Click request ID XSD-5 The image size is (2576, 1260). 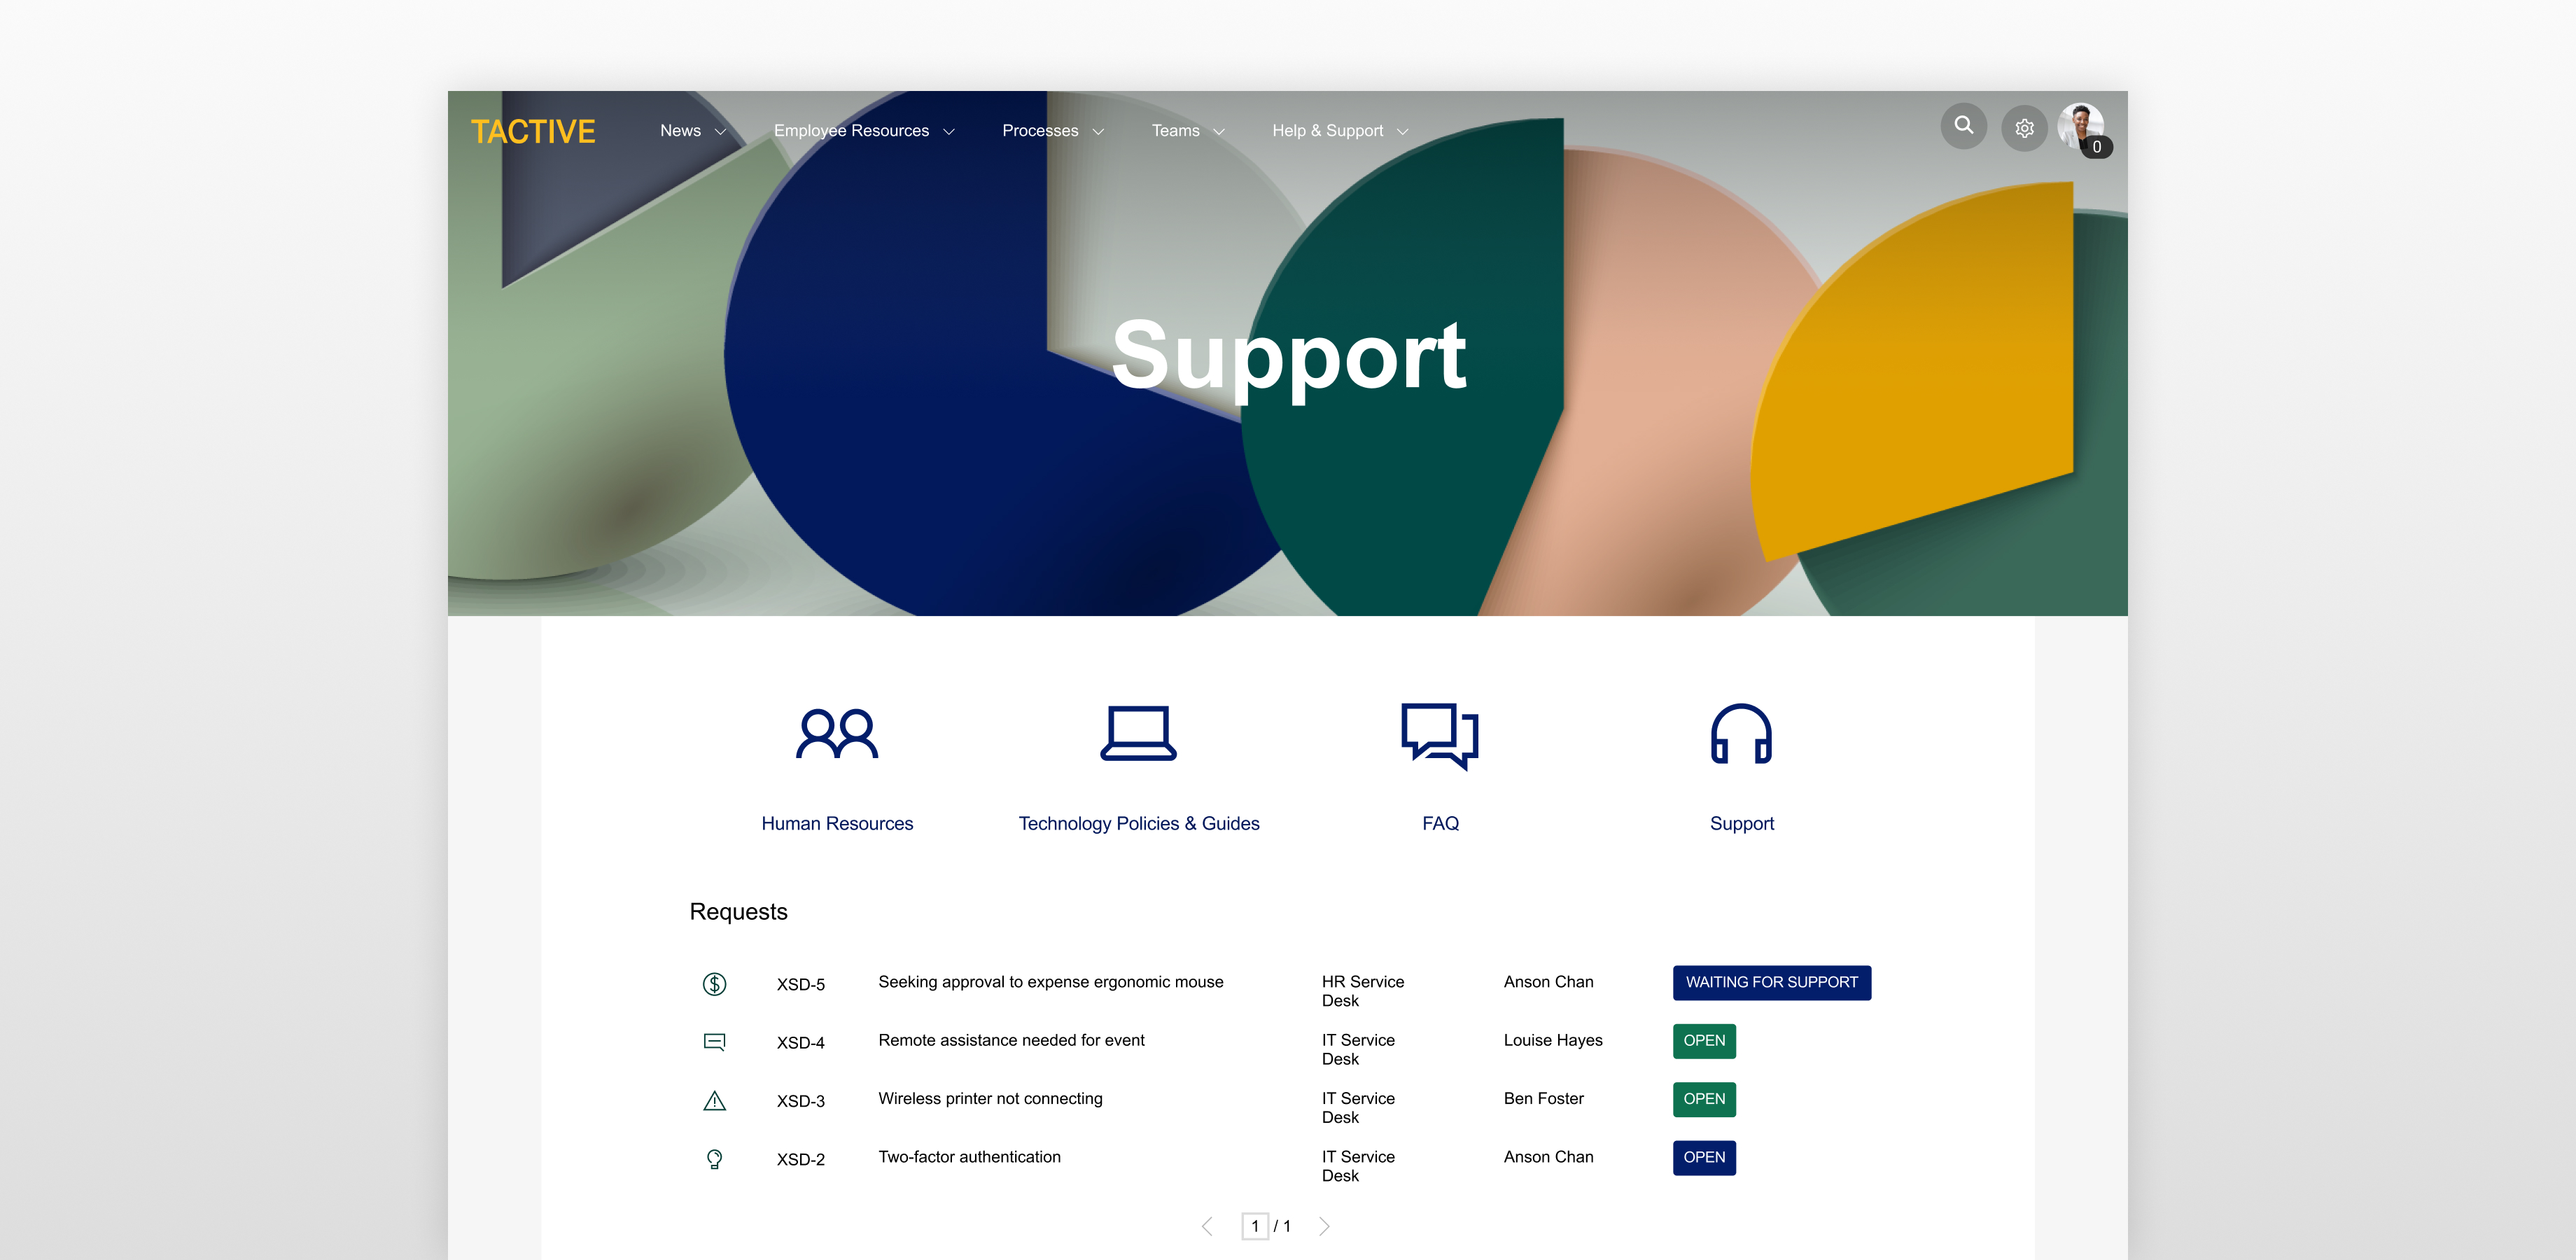[x=800, y=985]
